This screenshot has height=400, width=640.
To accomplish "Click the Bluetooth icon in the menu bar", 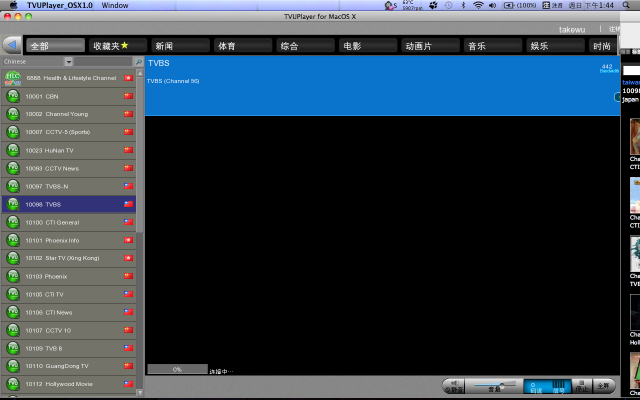I will coord(463,5).
